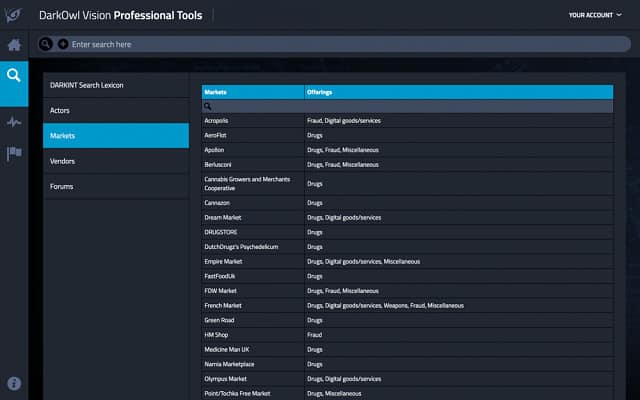This screenshot has height=400, width=640.
Task: Click the DarkOwl Vision Professional Tools title
Action: click(x=121, y=16)
